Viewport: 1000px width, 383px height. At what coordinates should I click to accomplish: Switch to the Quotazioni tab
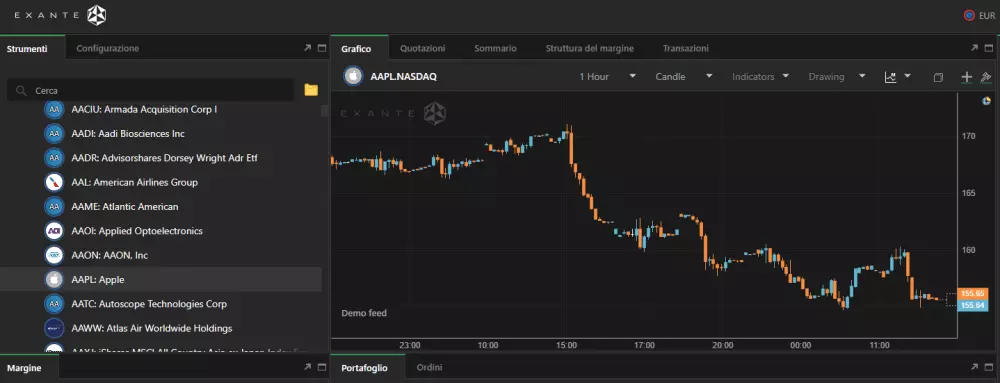point(423,48)
